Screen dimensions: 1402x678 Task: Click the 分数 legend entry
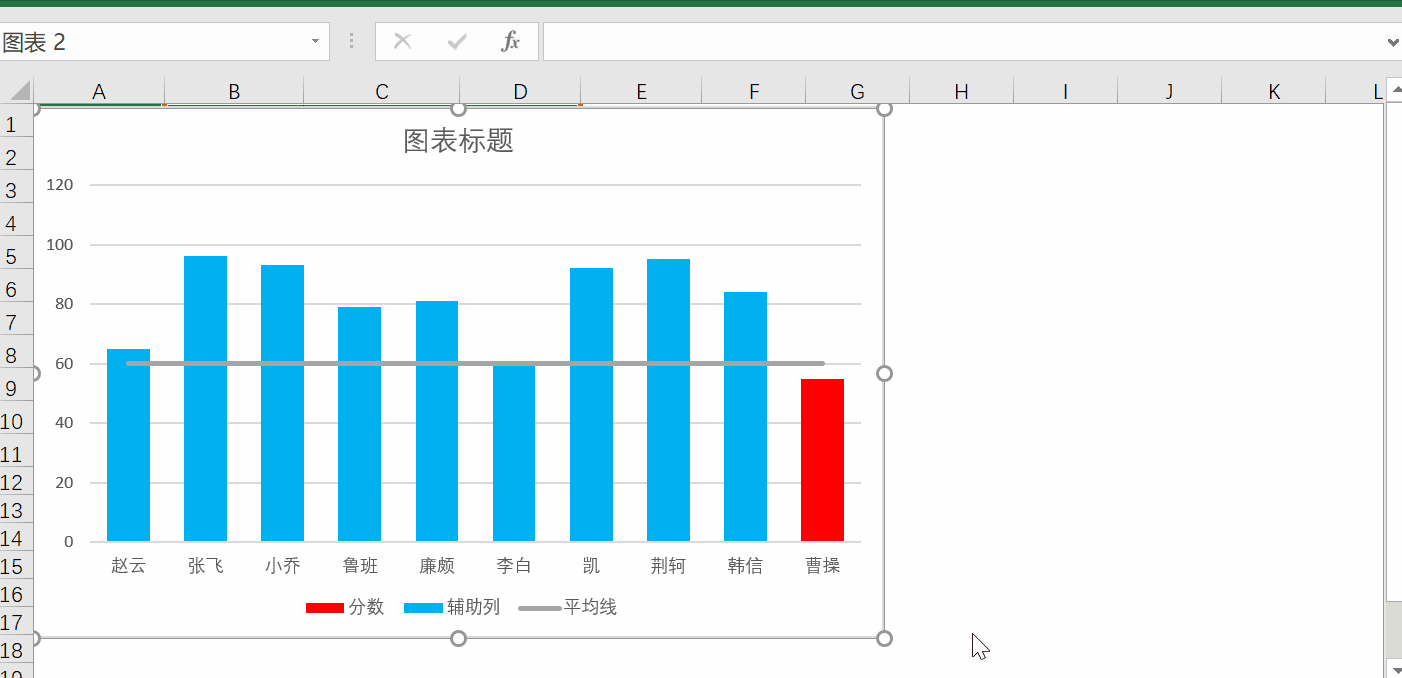[345, 607]
